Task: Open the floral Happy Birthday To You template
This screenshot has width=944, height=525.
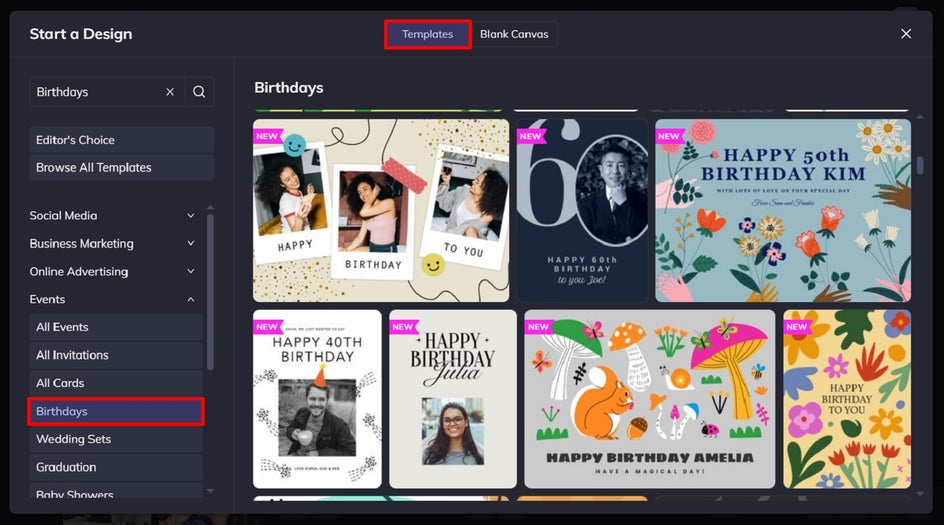Action: click(847, 399)
